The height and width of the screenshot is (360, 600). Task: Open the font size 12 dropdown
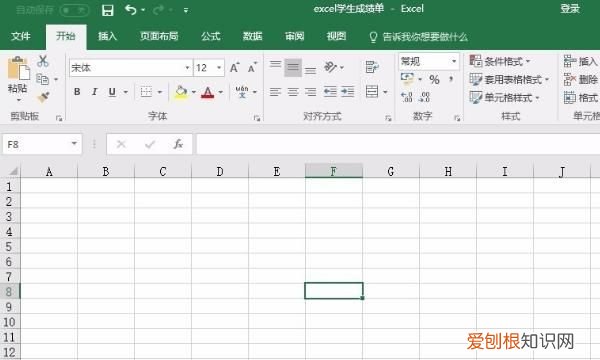[x=219, y=68]
